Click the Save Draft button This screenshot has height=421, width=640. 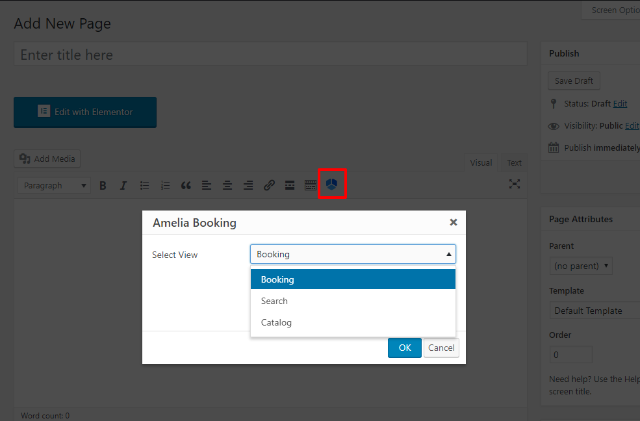[574, 81]
